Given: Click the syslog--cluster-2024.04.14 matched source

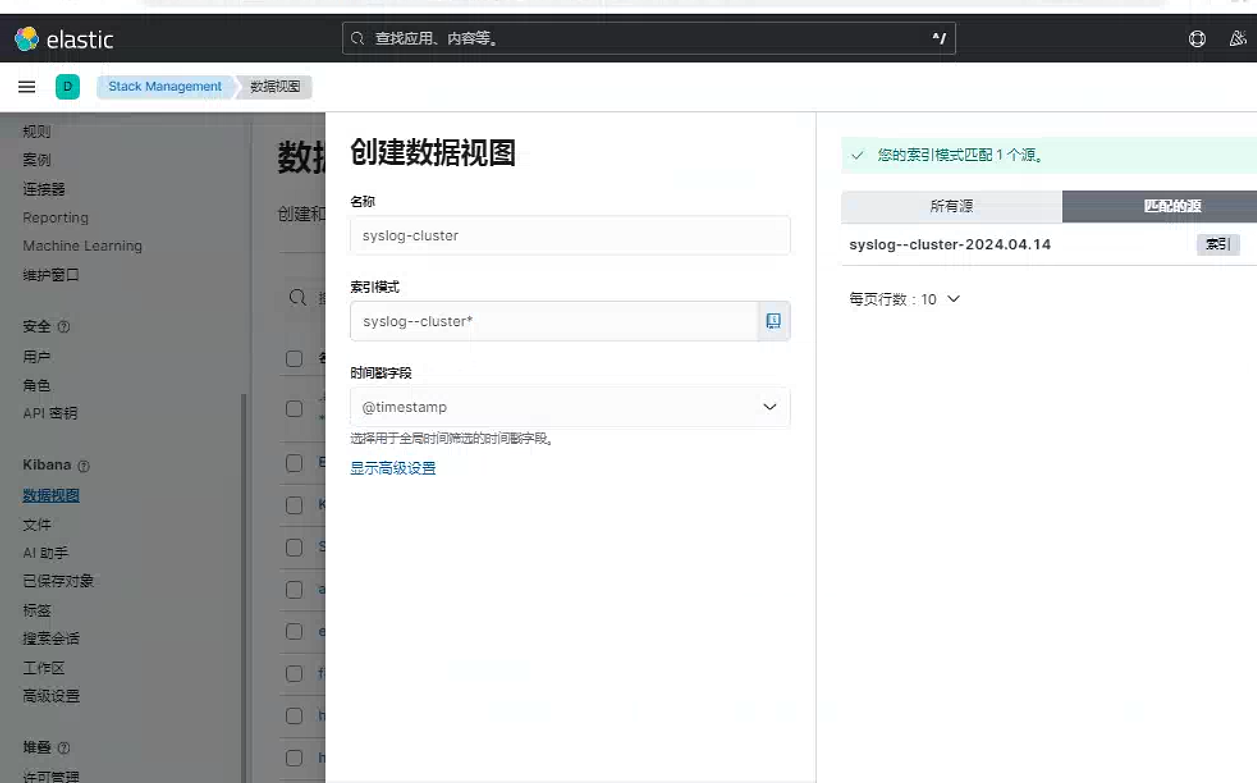Looking at the screenshot, I should [x=950, y=244].
